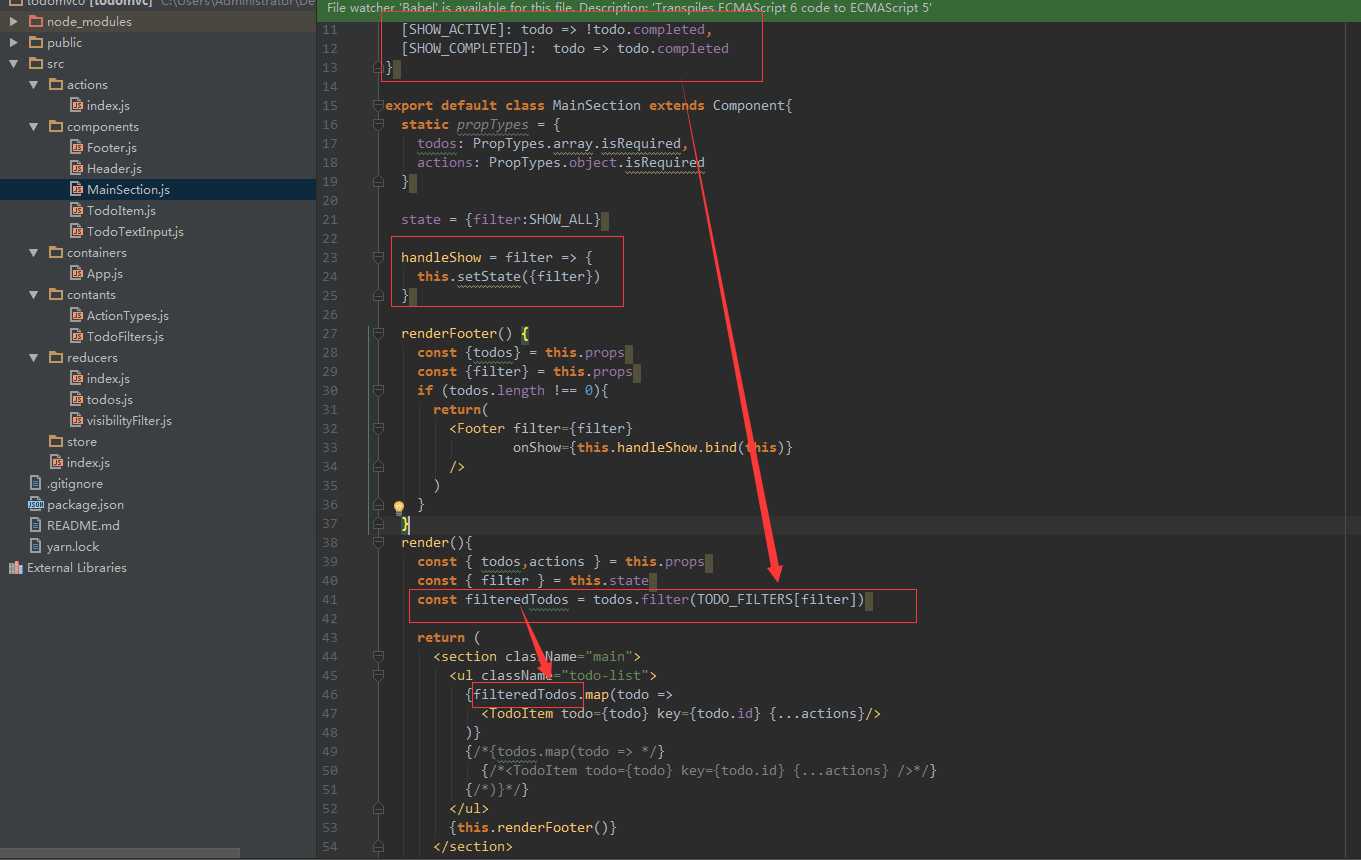This screenshot has width=1361, height=860.
Task: Open index.js under the reducers folder
Action: click(x=108, y=378)
